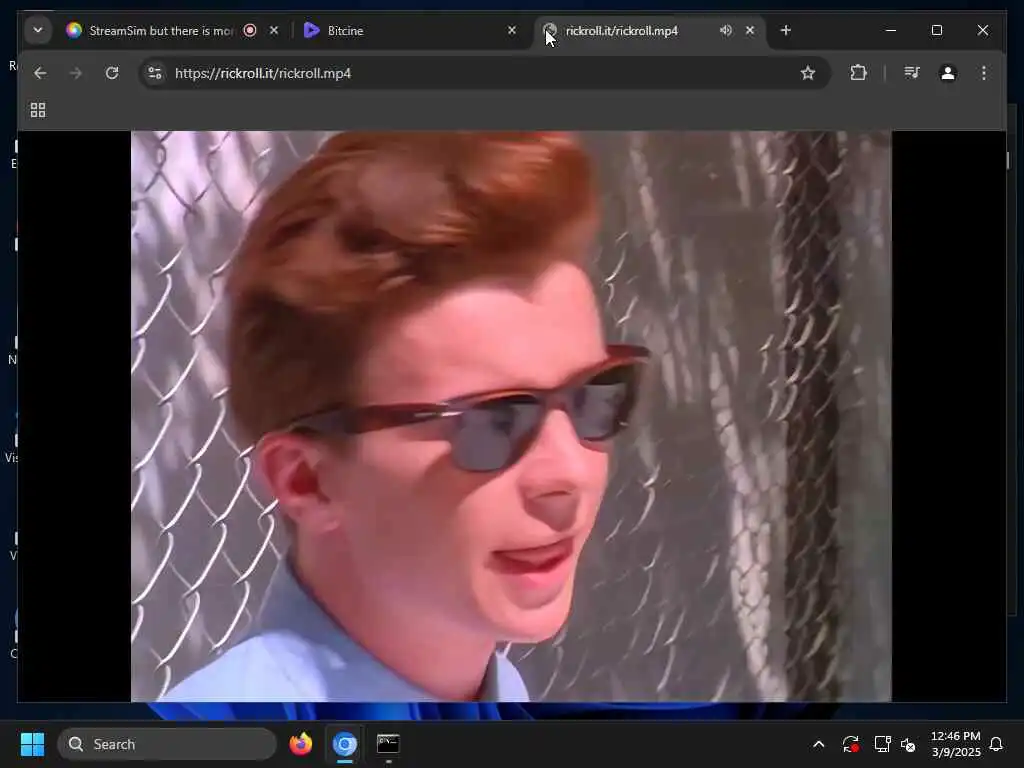Open the apps grid in bookmarks bar
The image size is (1024, 768).
coord(38,110)
